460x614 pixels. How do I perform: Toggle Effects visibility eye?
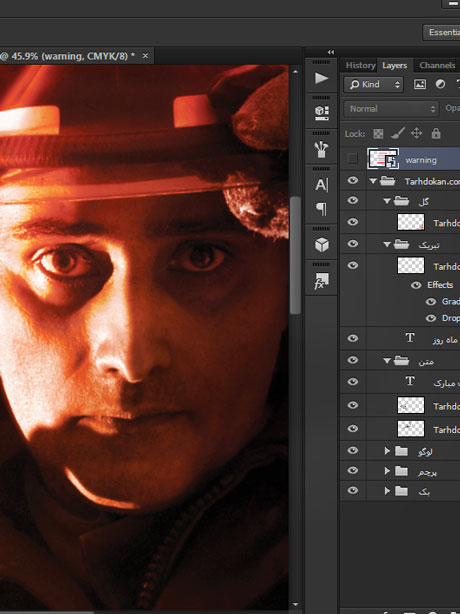[x=416, y=285]
